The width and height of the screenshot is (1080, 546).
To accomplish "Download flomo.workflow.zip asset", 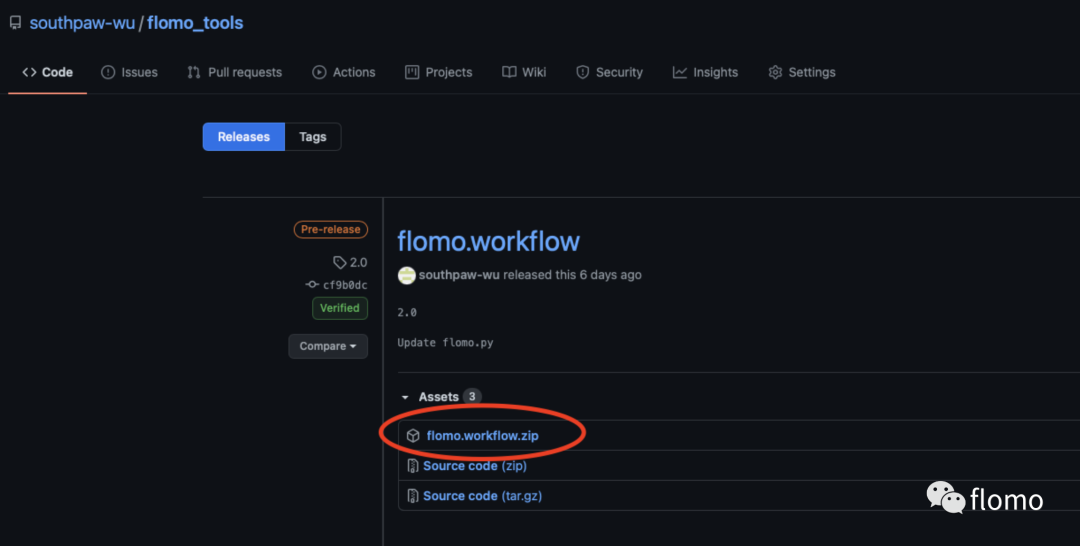I will (482, 436).
